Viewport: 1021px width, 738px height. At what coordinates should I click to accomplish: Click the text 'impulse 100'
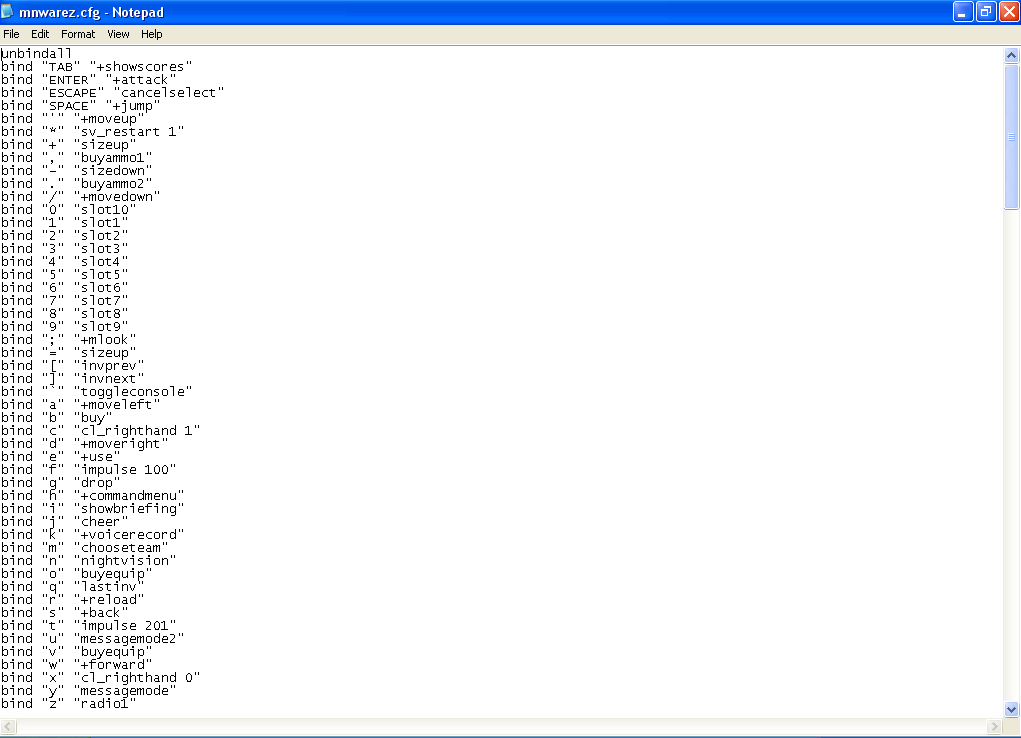tap(125, 470)
